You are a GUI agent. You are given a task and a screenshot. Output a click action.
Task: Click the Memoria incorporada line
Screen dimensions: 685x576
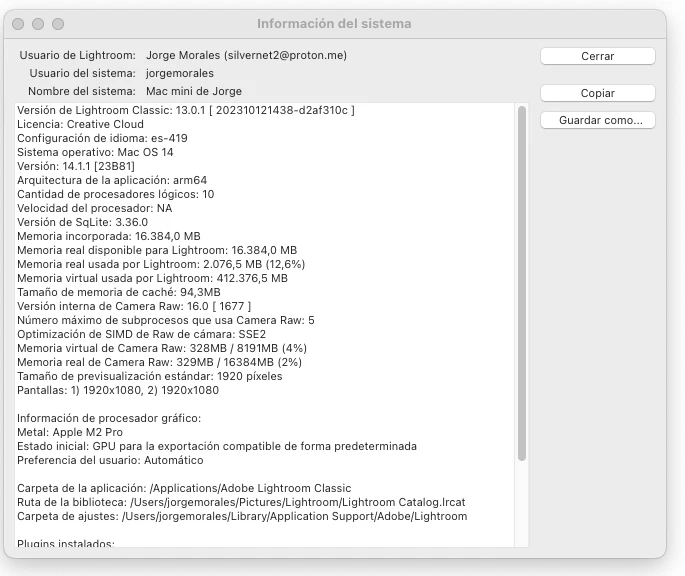pyautogui.click(x=109, y=236)
